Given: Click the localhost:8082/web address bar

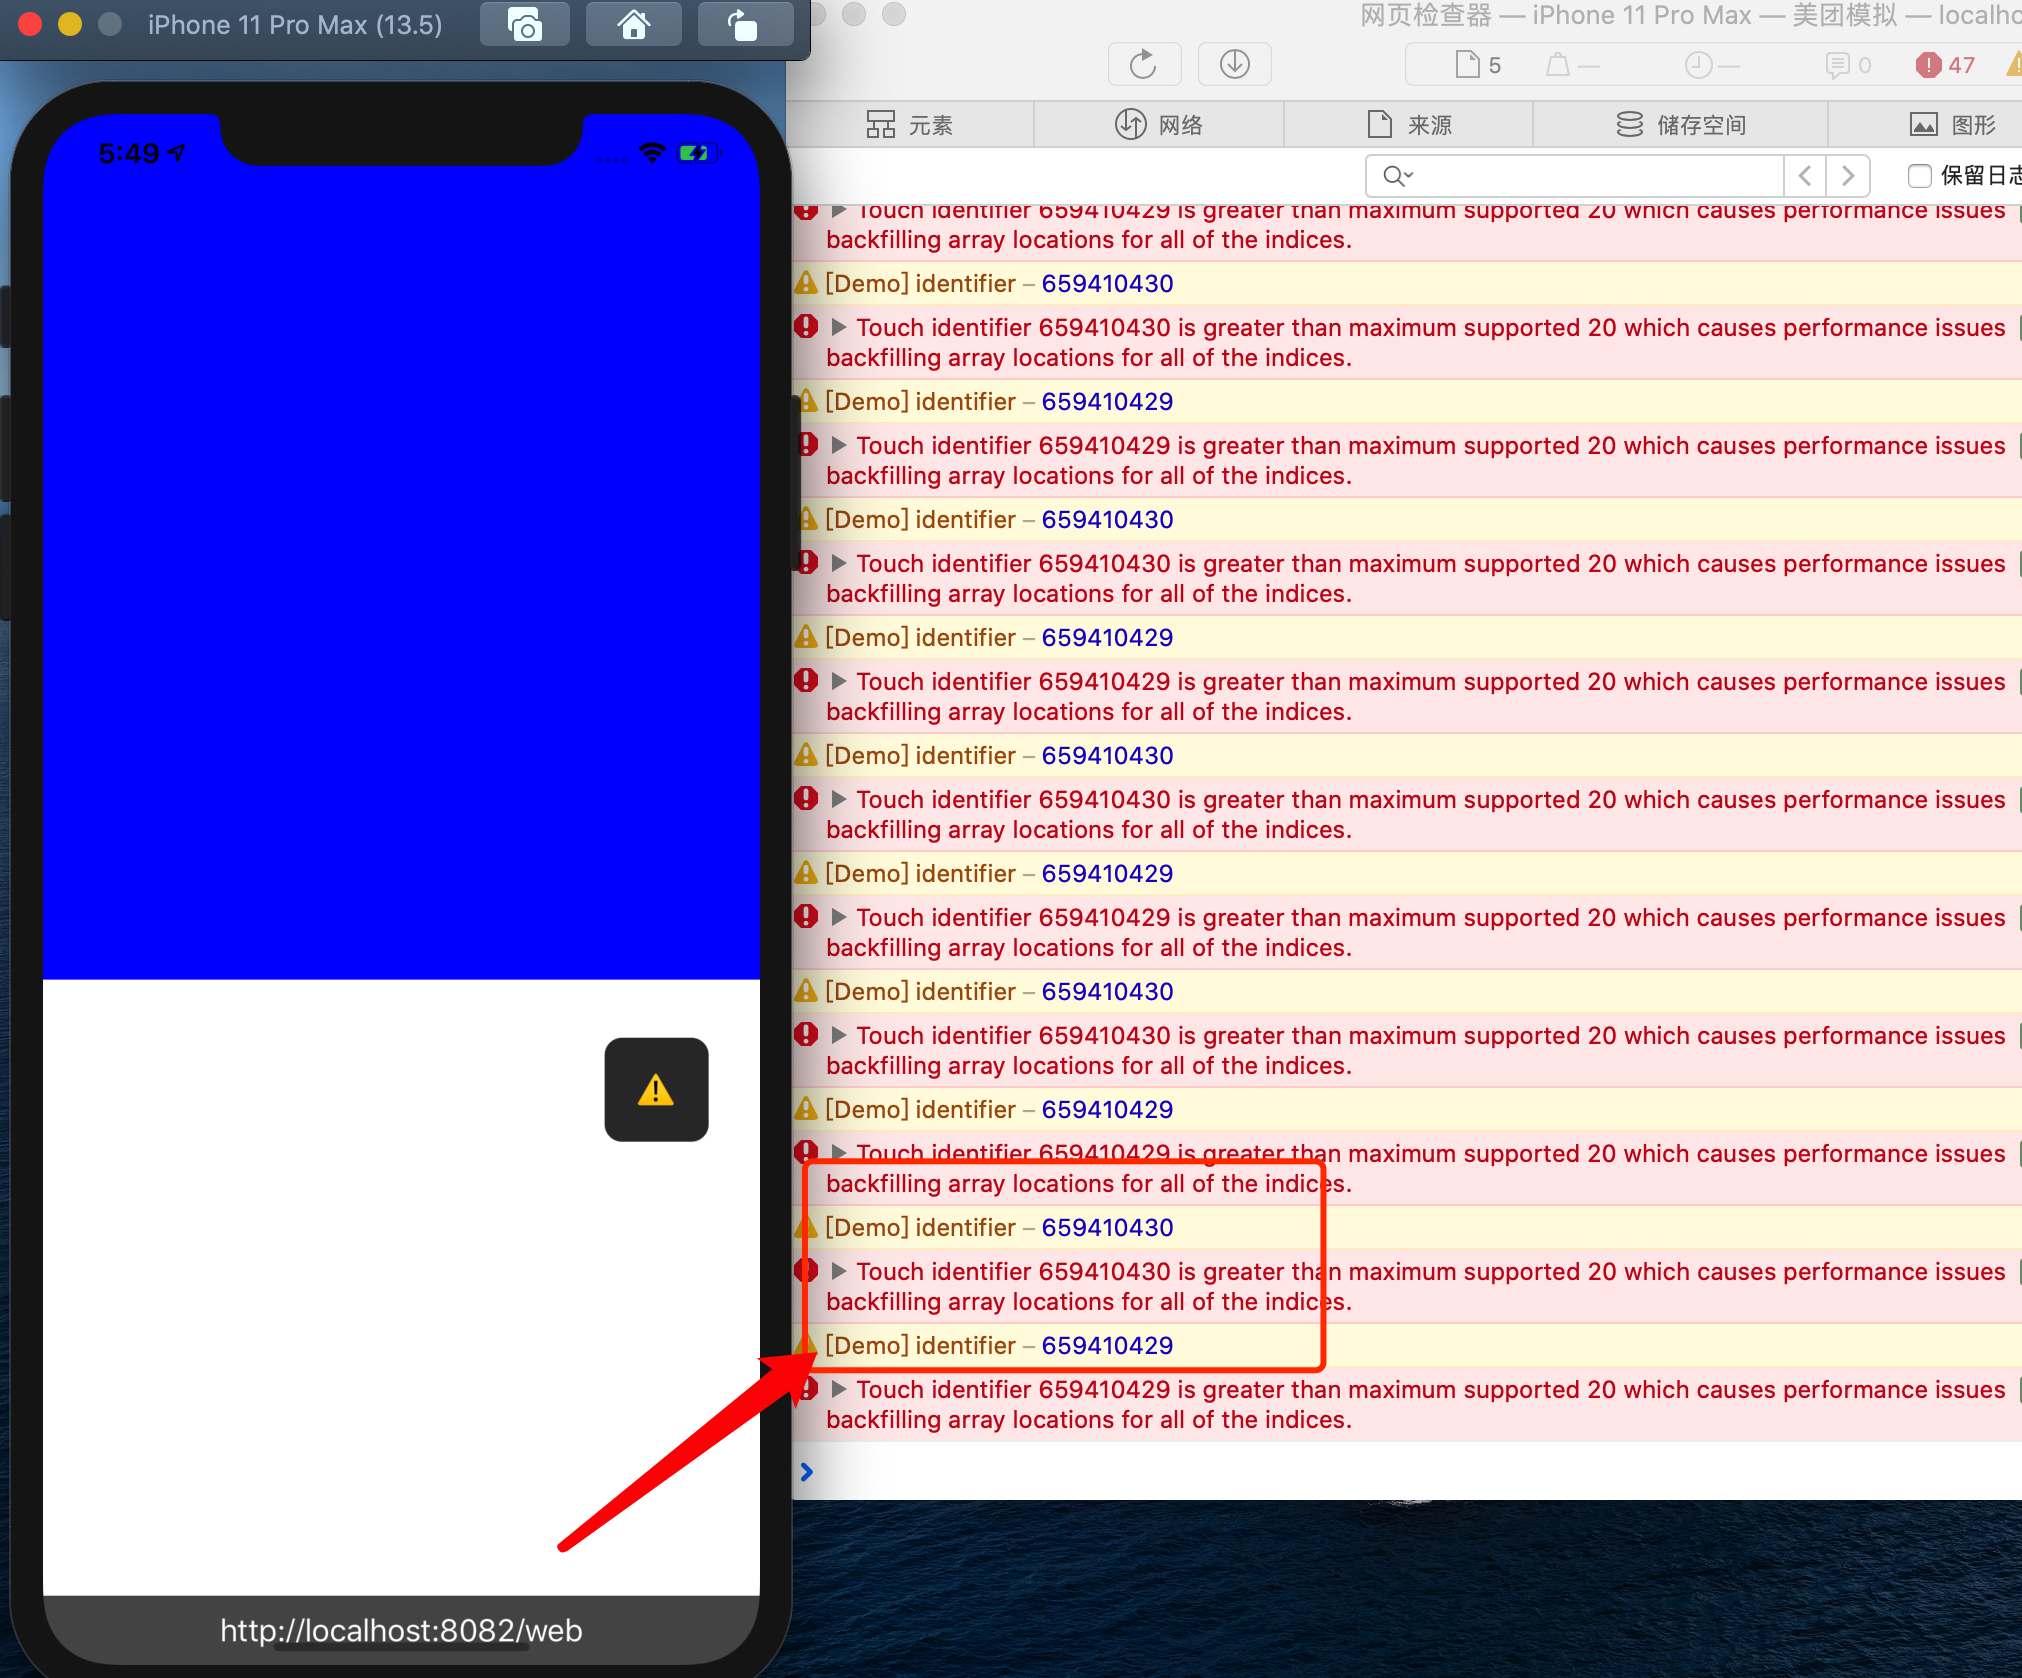Looking at the screenshot, I should point(400,1630).
